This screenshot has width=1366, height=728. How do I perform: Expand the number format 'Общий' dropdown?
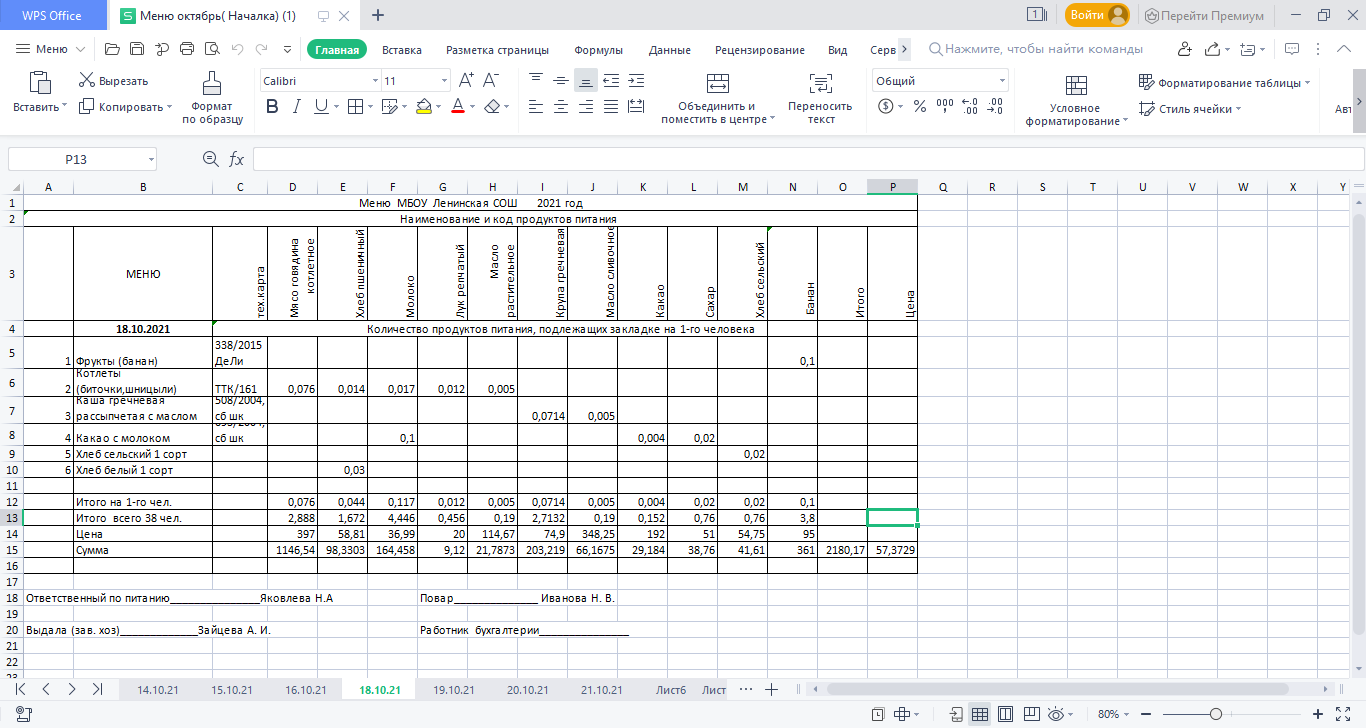(1001, 81)
